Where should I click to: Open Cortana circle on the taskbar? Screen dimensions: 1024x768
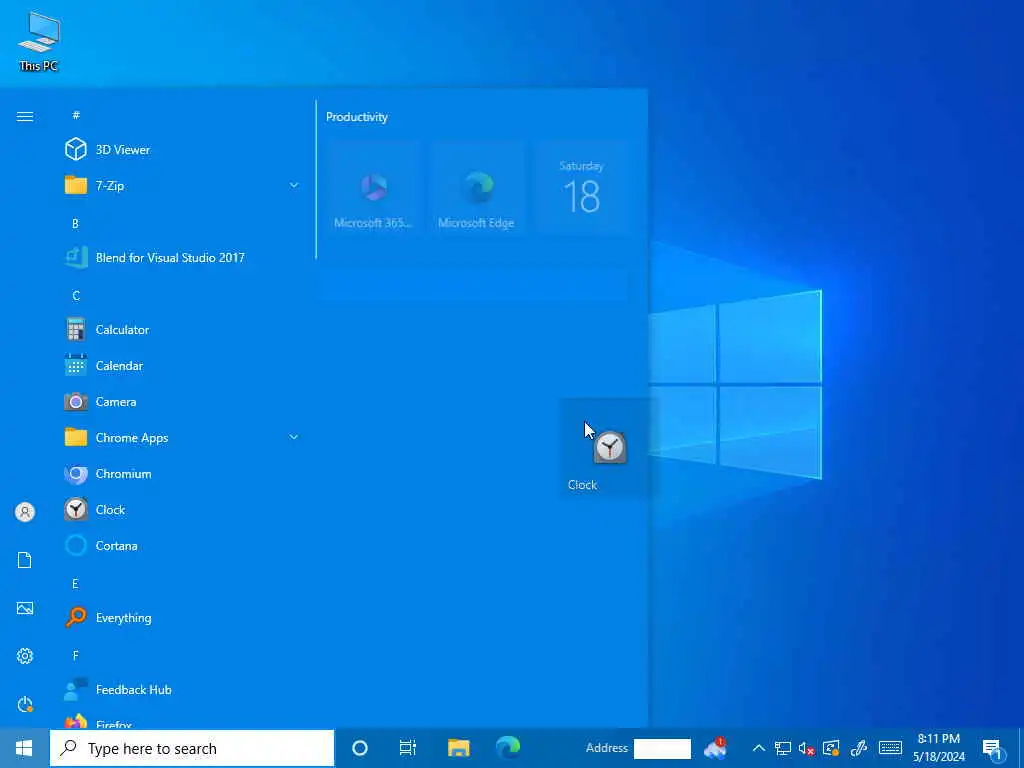coord(360,748)
